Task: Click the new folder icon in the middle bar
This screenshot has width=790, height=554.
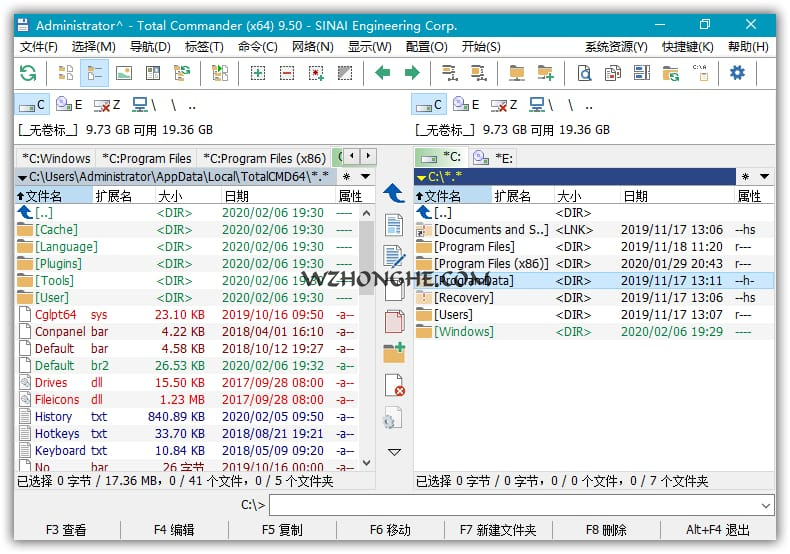Action: [394, 353]
